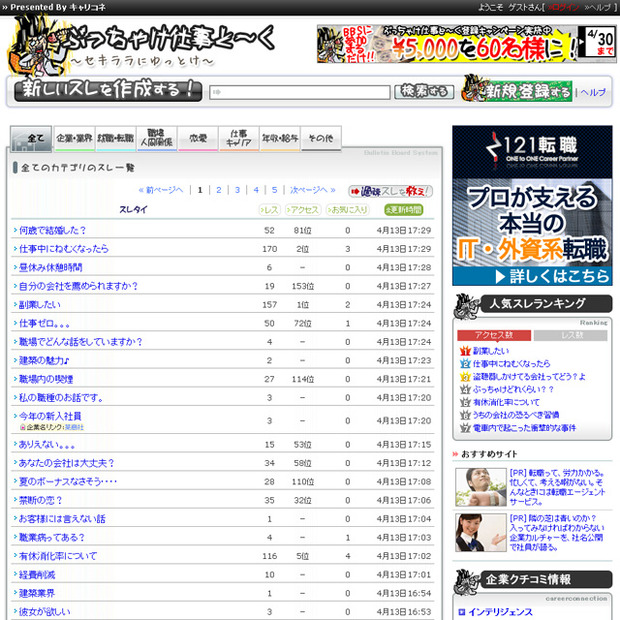
Task: Switch to the 就職・転職 tab
Action: 115,139
